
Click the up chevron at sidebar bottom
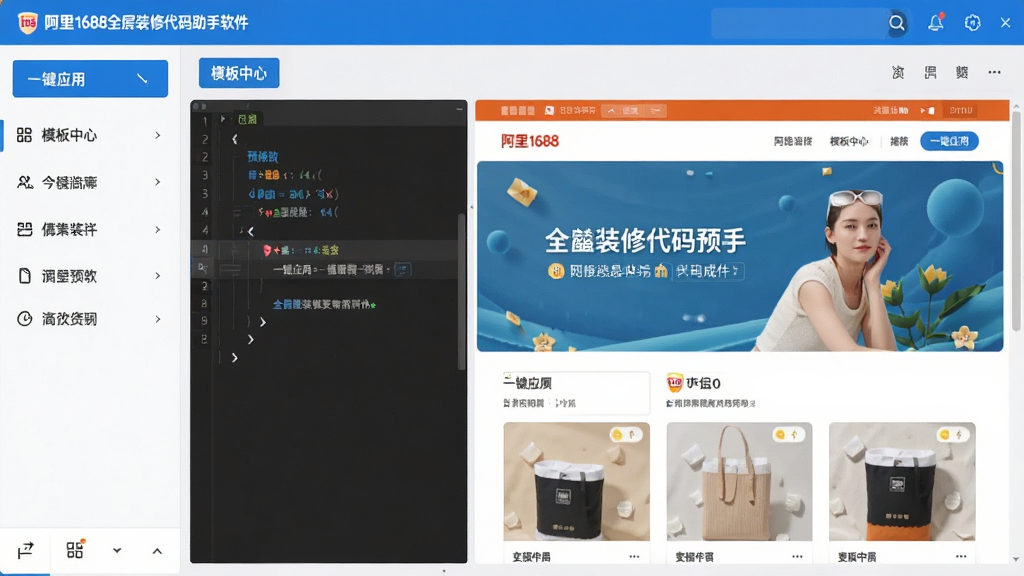[157, 551]
